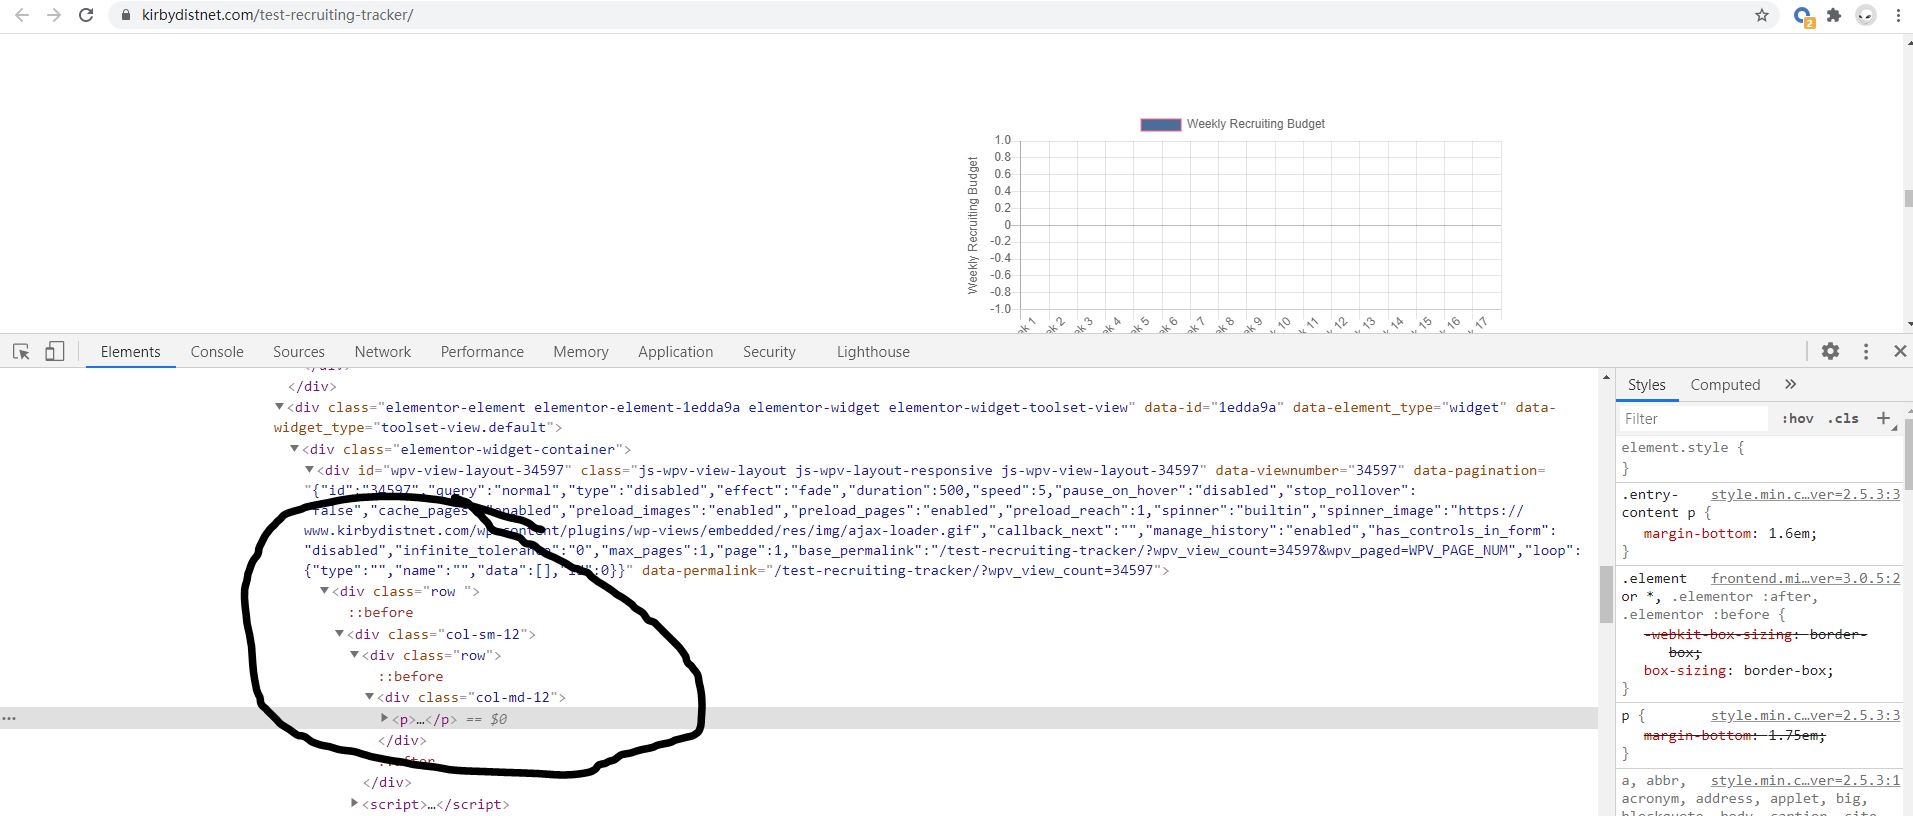Toggle the .cls class editor

point(1843,418)
